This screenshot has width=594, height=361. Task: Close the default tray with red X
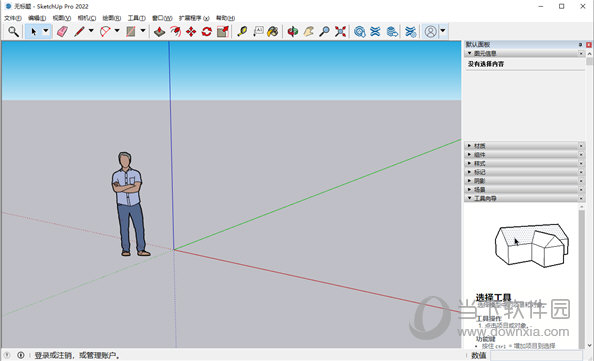pyautogui.click(x=589, y=45)
